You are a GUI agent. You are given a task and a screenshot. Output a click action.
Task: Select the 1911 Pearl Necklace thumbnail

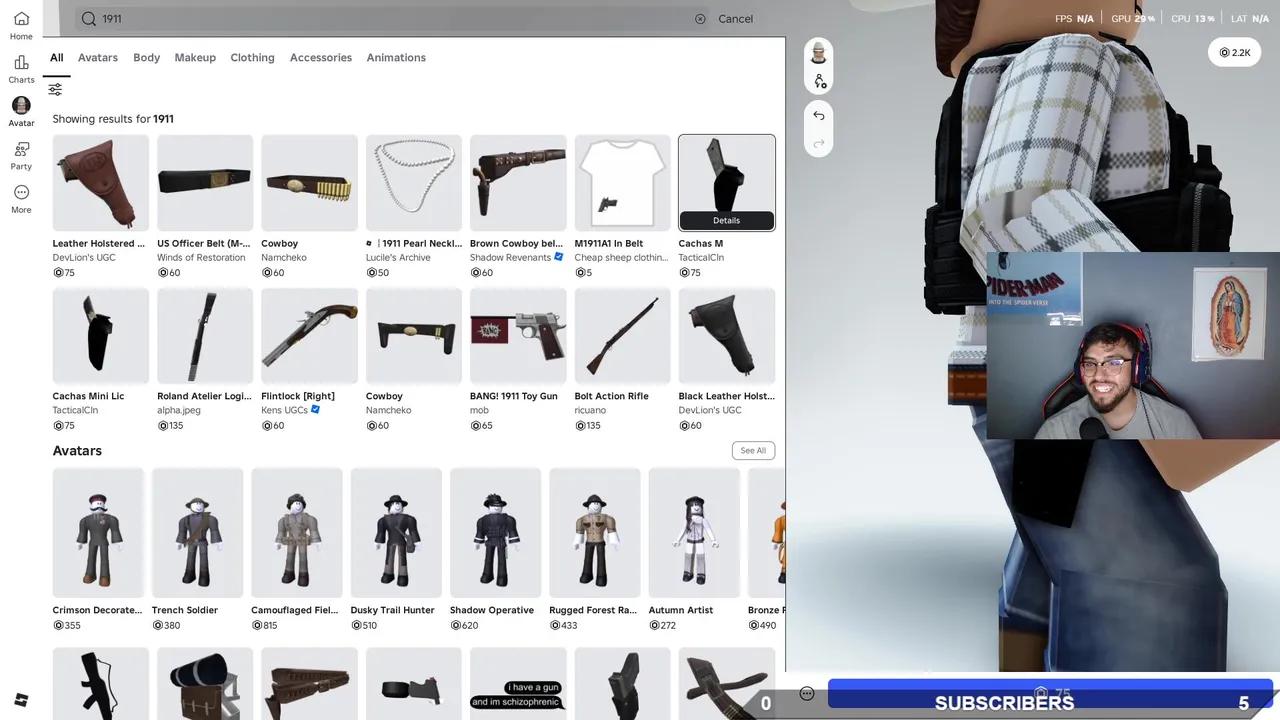pos(414,183)
